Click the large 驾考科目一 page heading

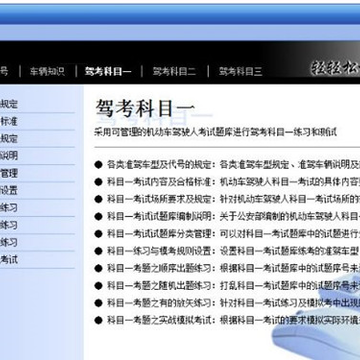tap(145, 108)
